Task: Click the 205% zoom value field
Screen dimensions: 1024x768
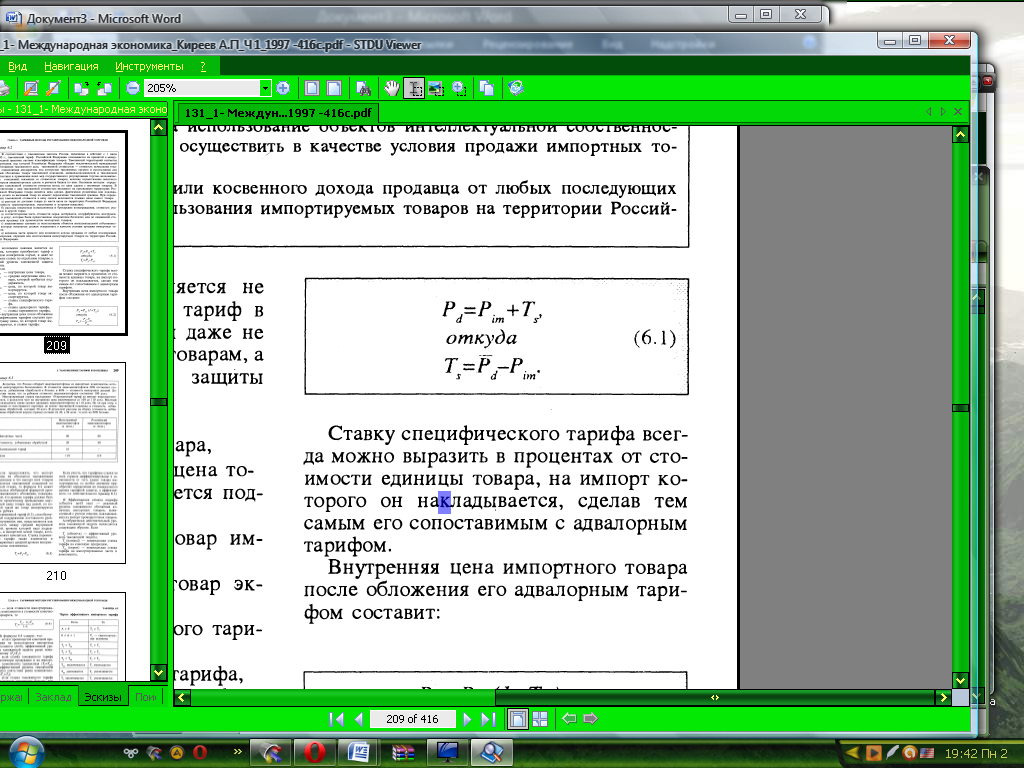Action: [202, 88]
